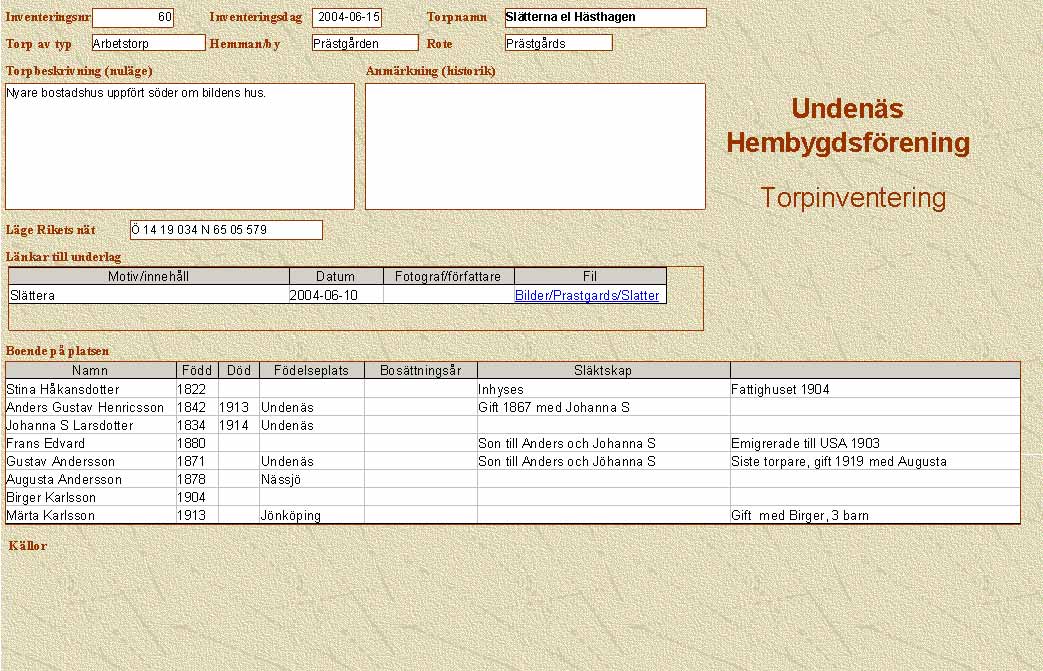Screen dimensions: 1043x671
Task: Select the Inventeringsdag date field
Action: (346, 17)
